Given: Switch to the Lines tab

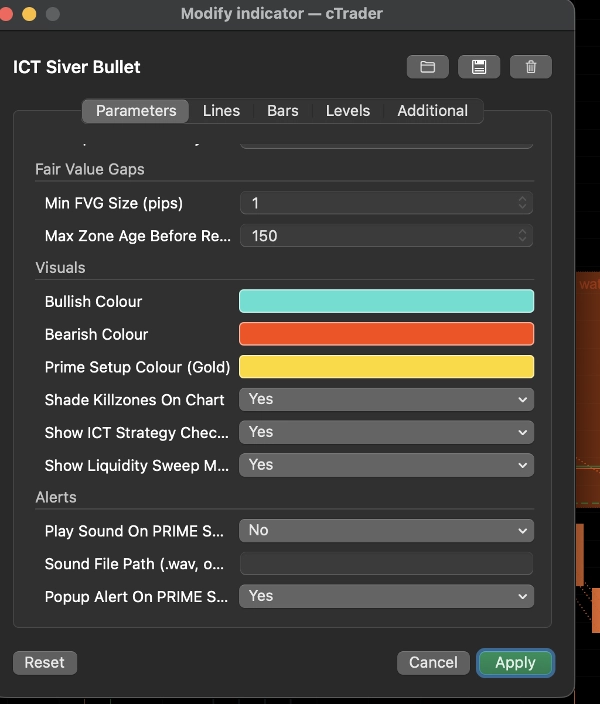Looking at the screenshot, I should [221, 111].
